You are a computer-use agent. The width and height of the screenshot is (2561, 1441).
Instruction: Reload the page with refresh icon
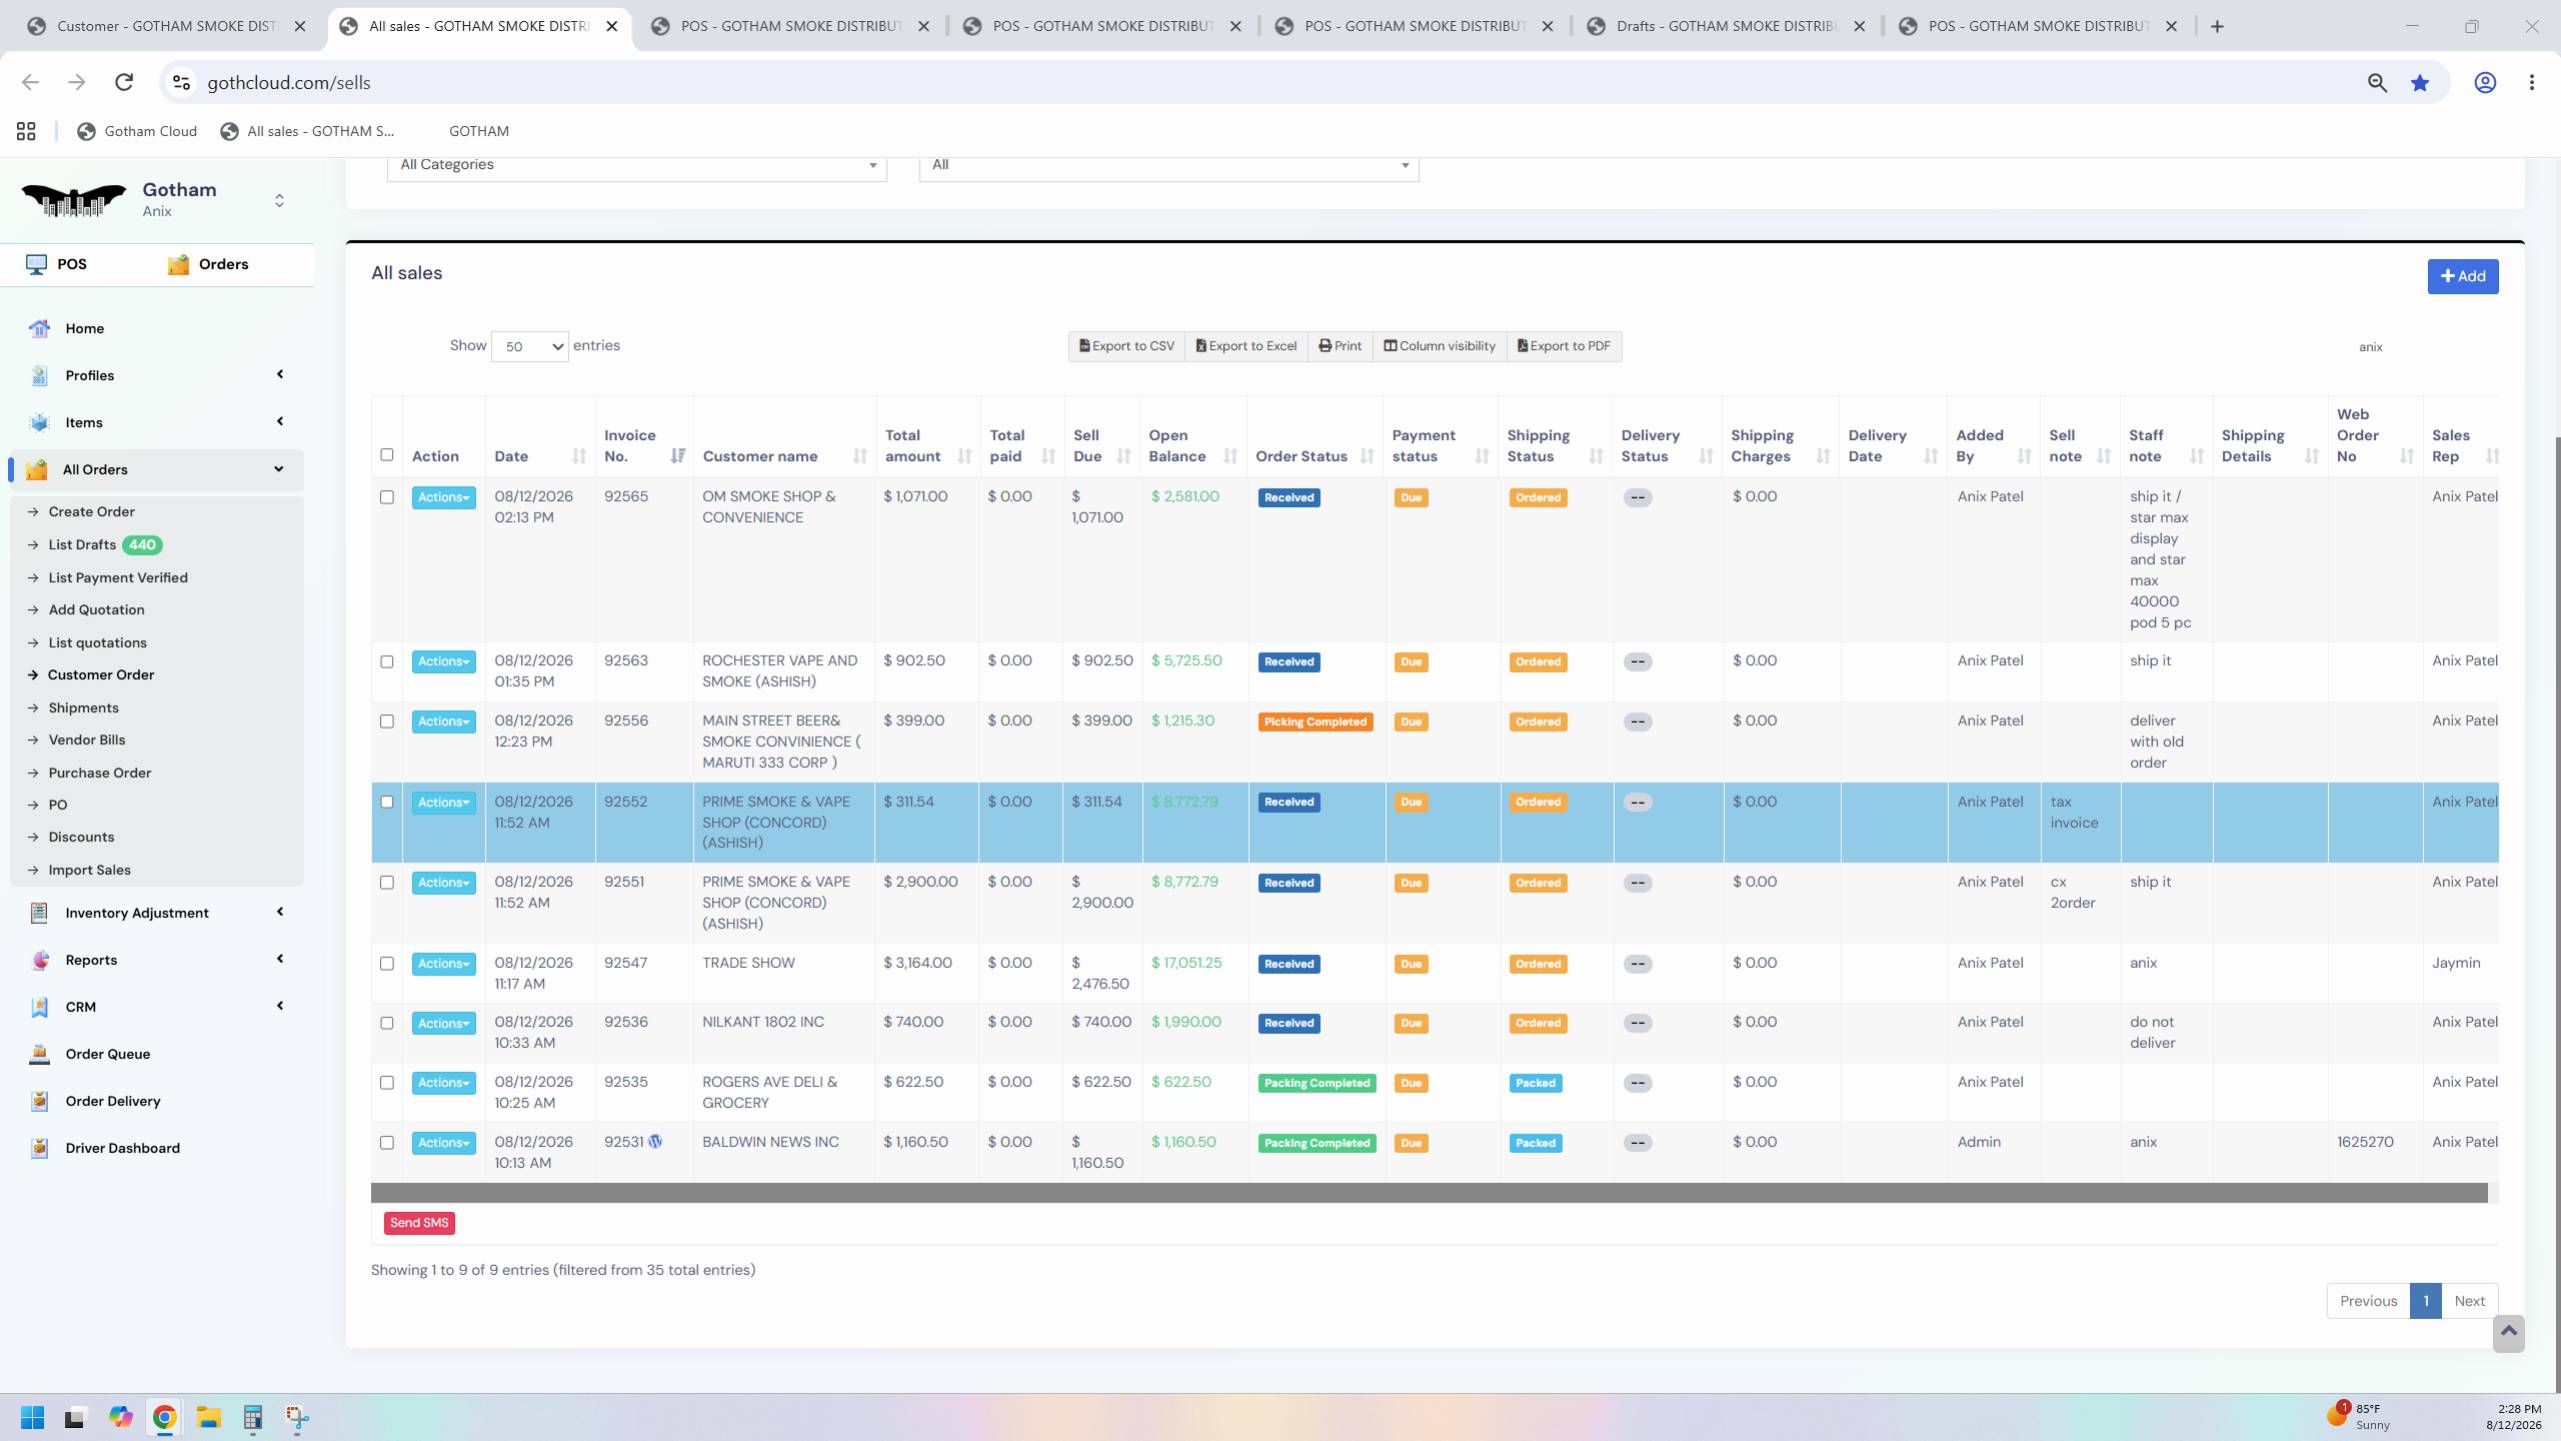coord(124,82)
